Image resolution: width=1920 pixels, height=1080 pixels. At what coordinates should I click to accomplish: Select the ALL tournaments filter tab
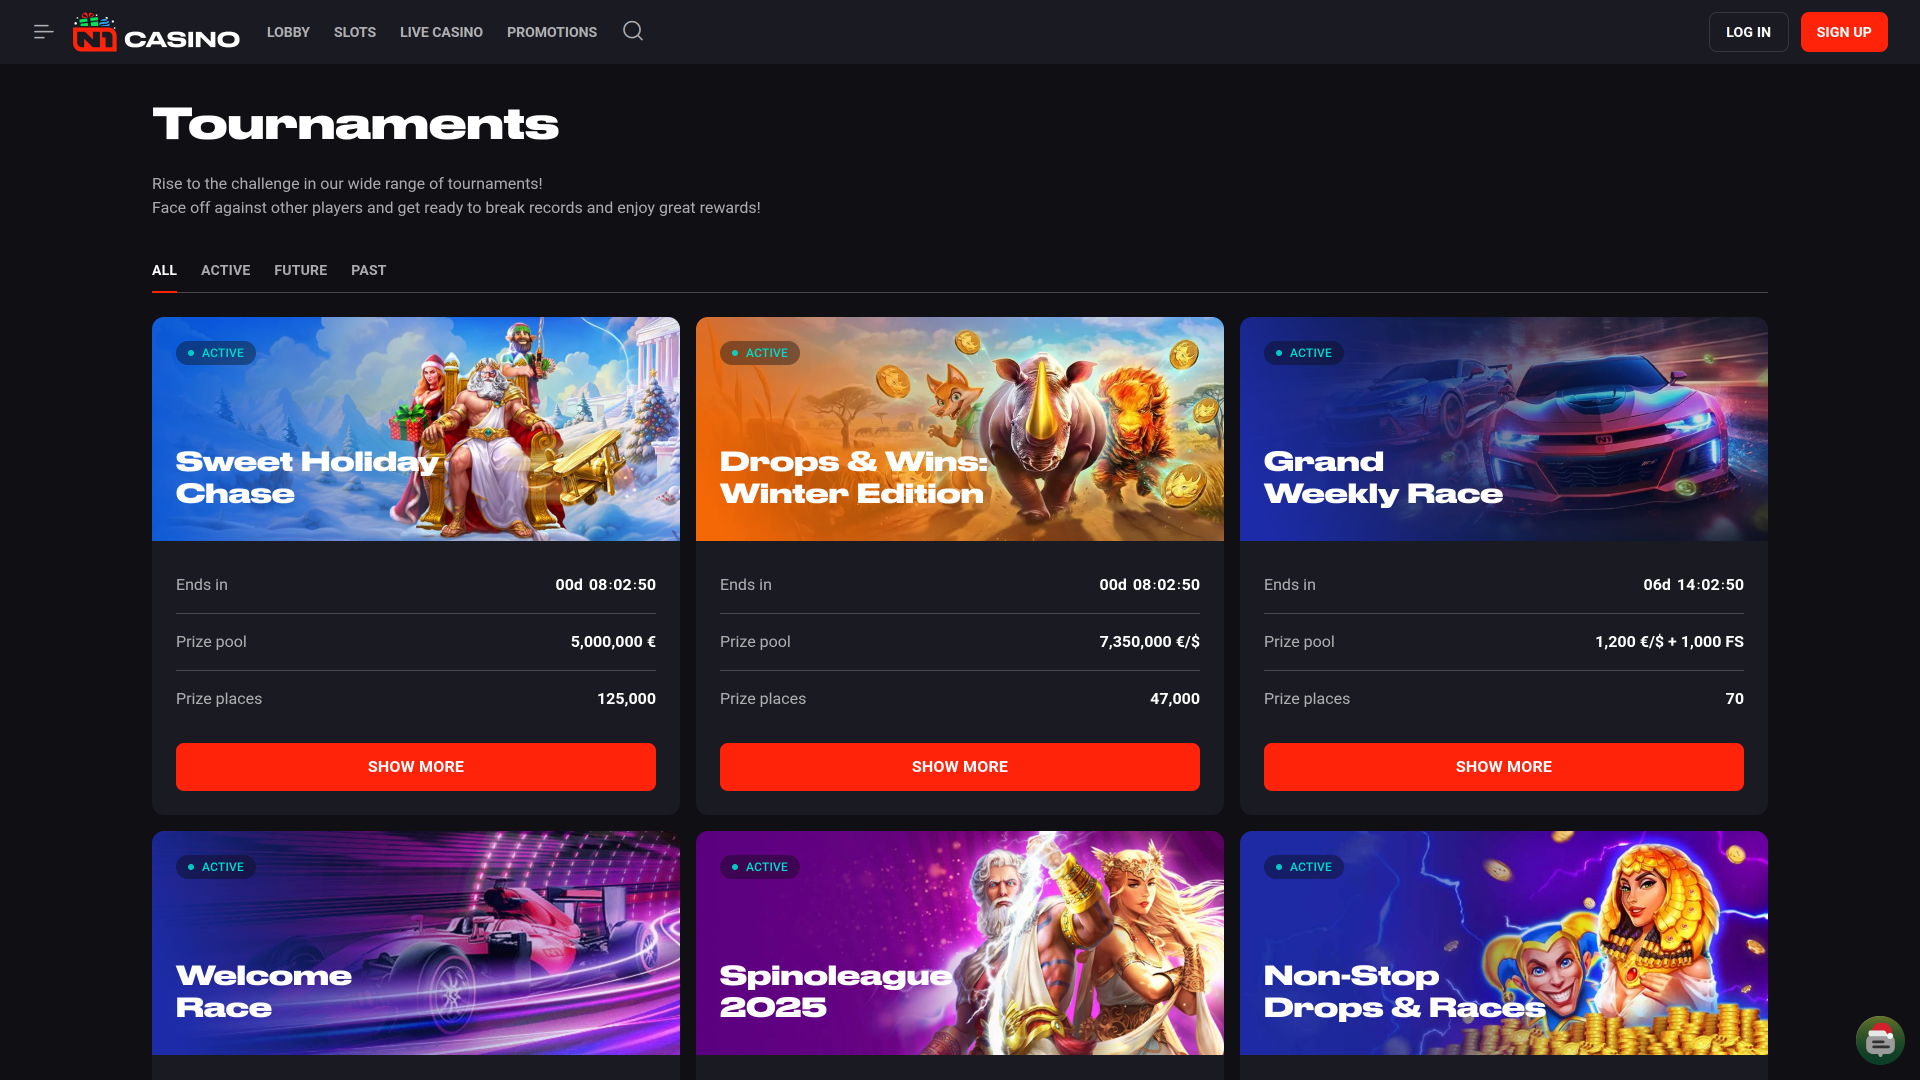click(x=164, y=270)
